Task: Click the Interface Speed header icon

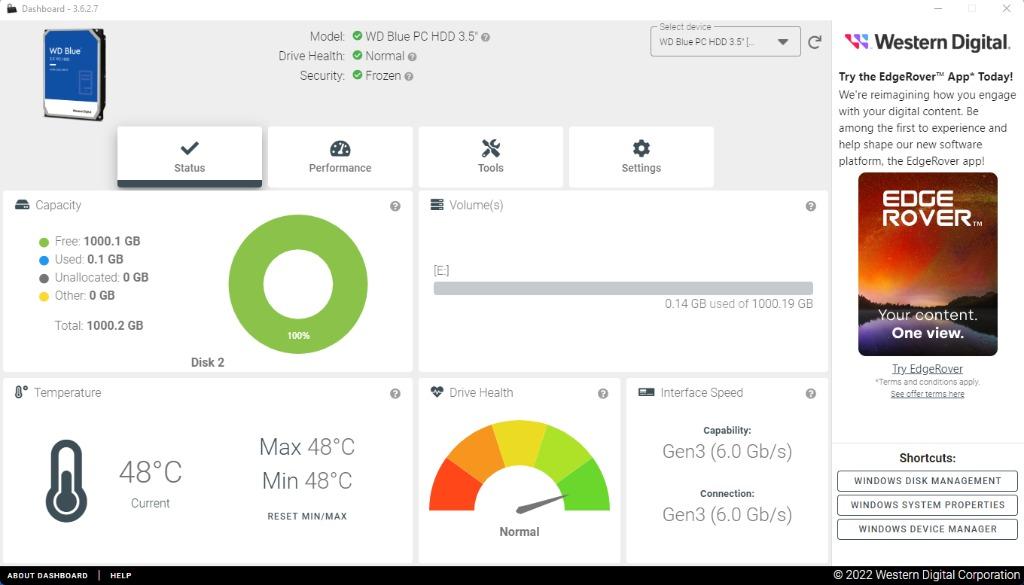Action: point(646,392)
